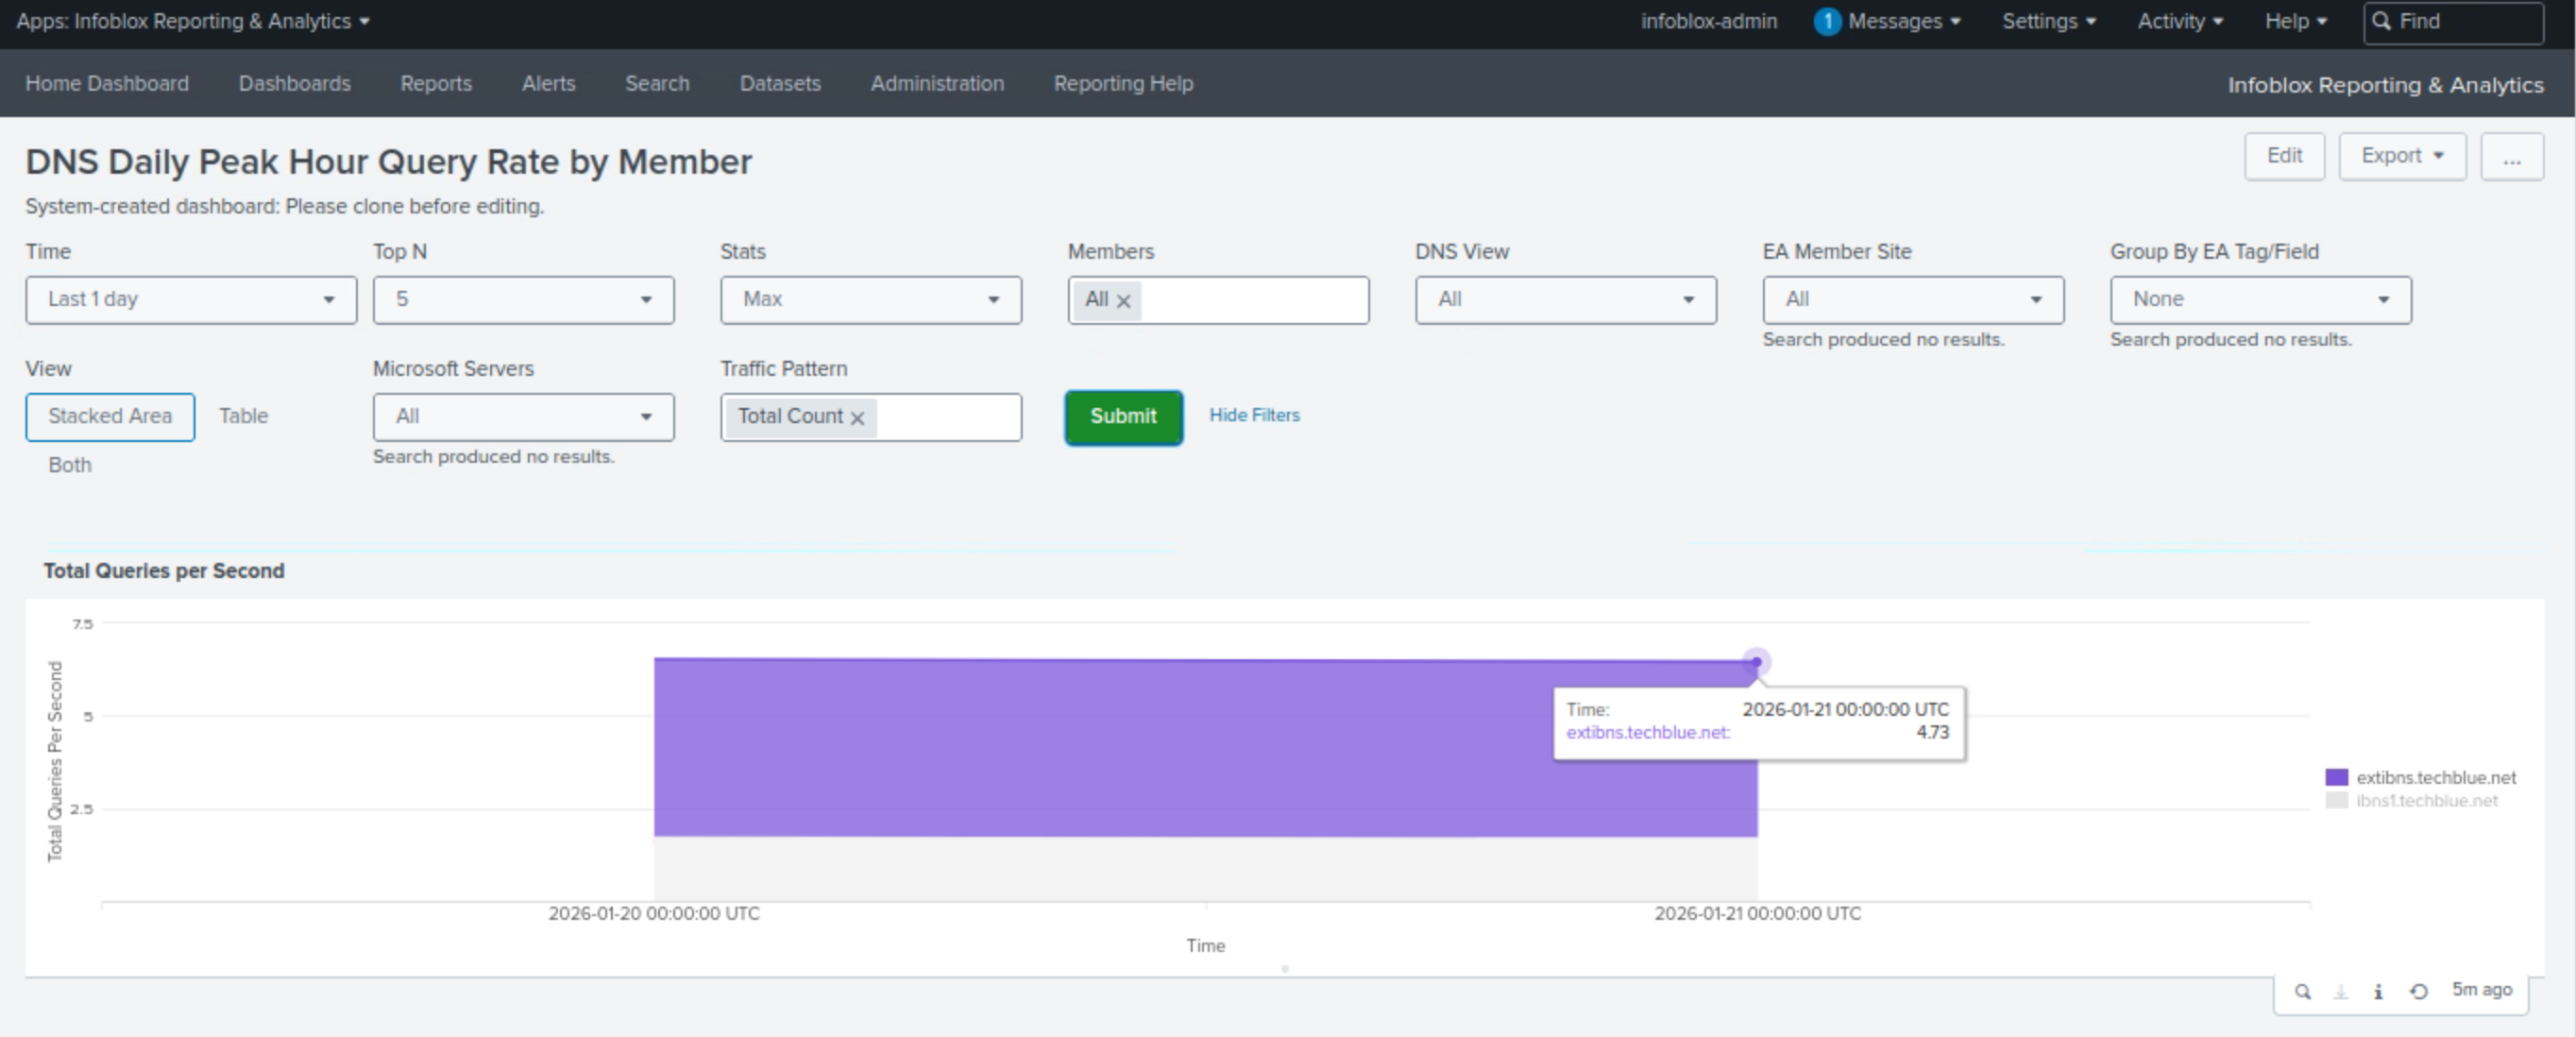This screenshot has height=1037, width=2576.
Task: Click the panel export download icon
Action: pos(2340,991)
